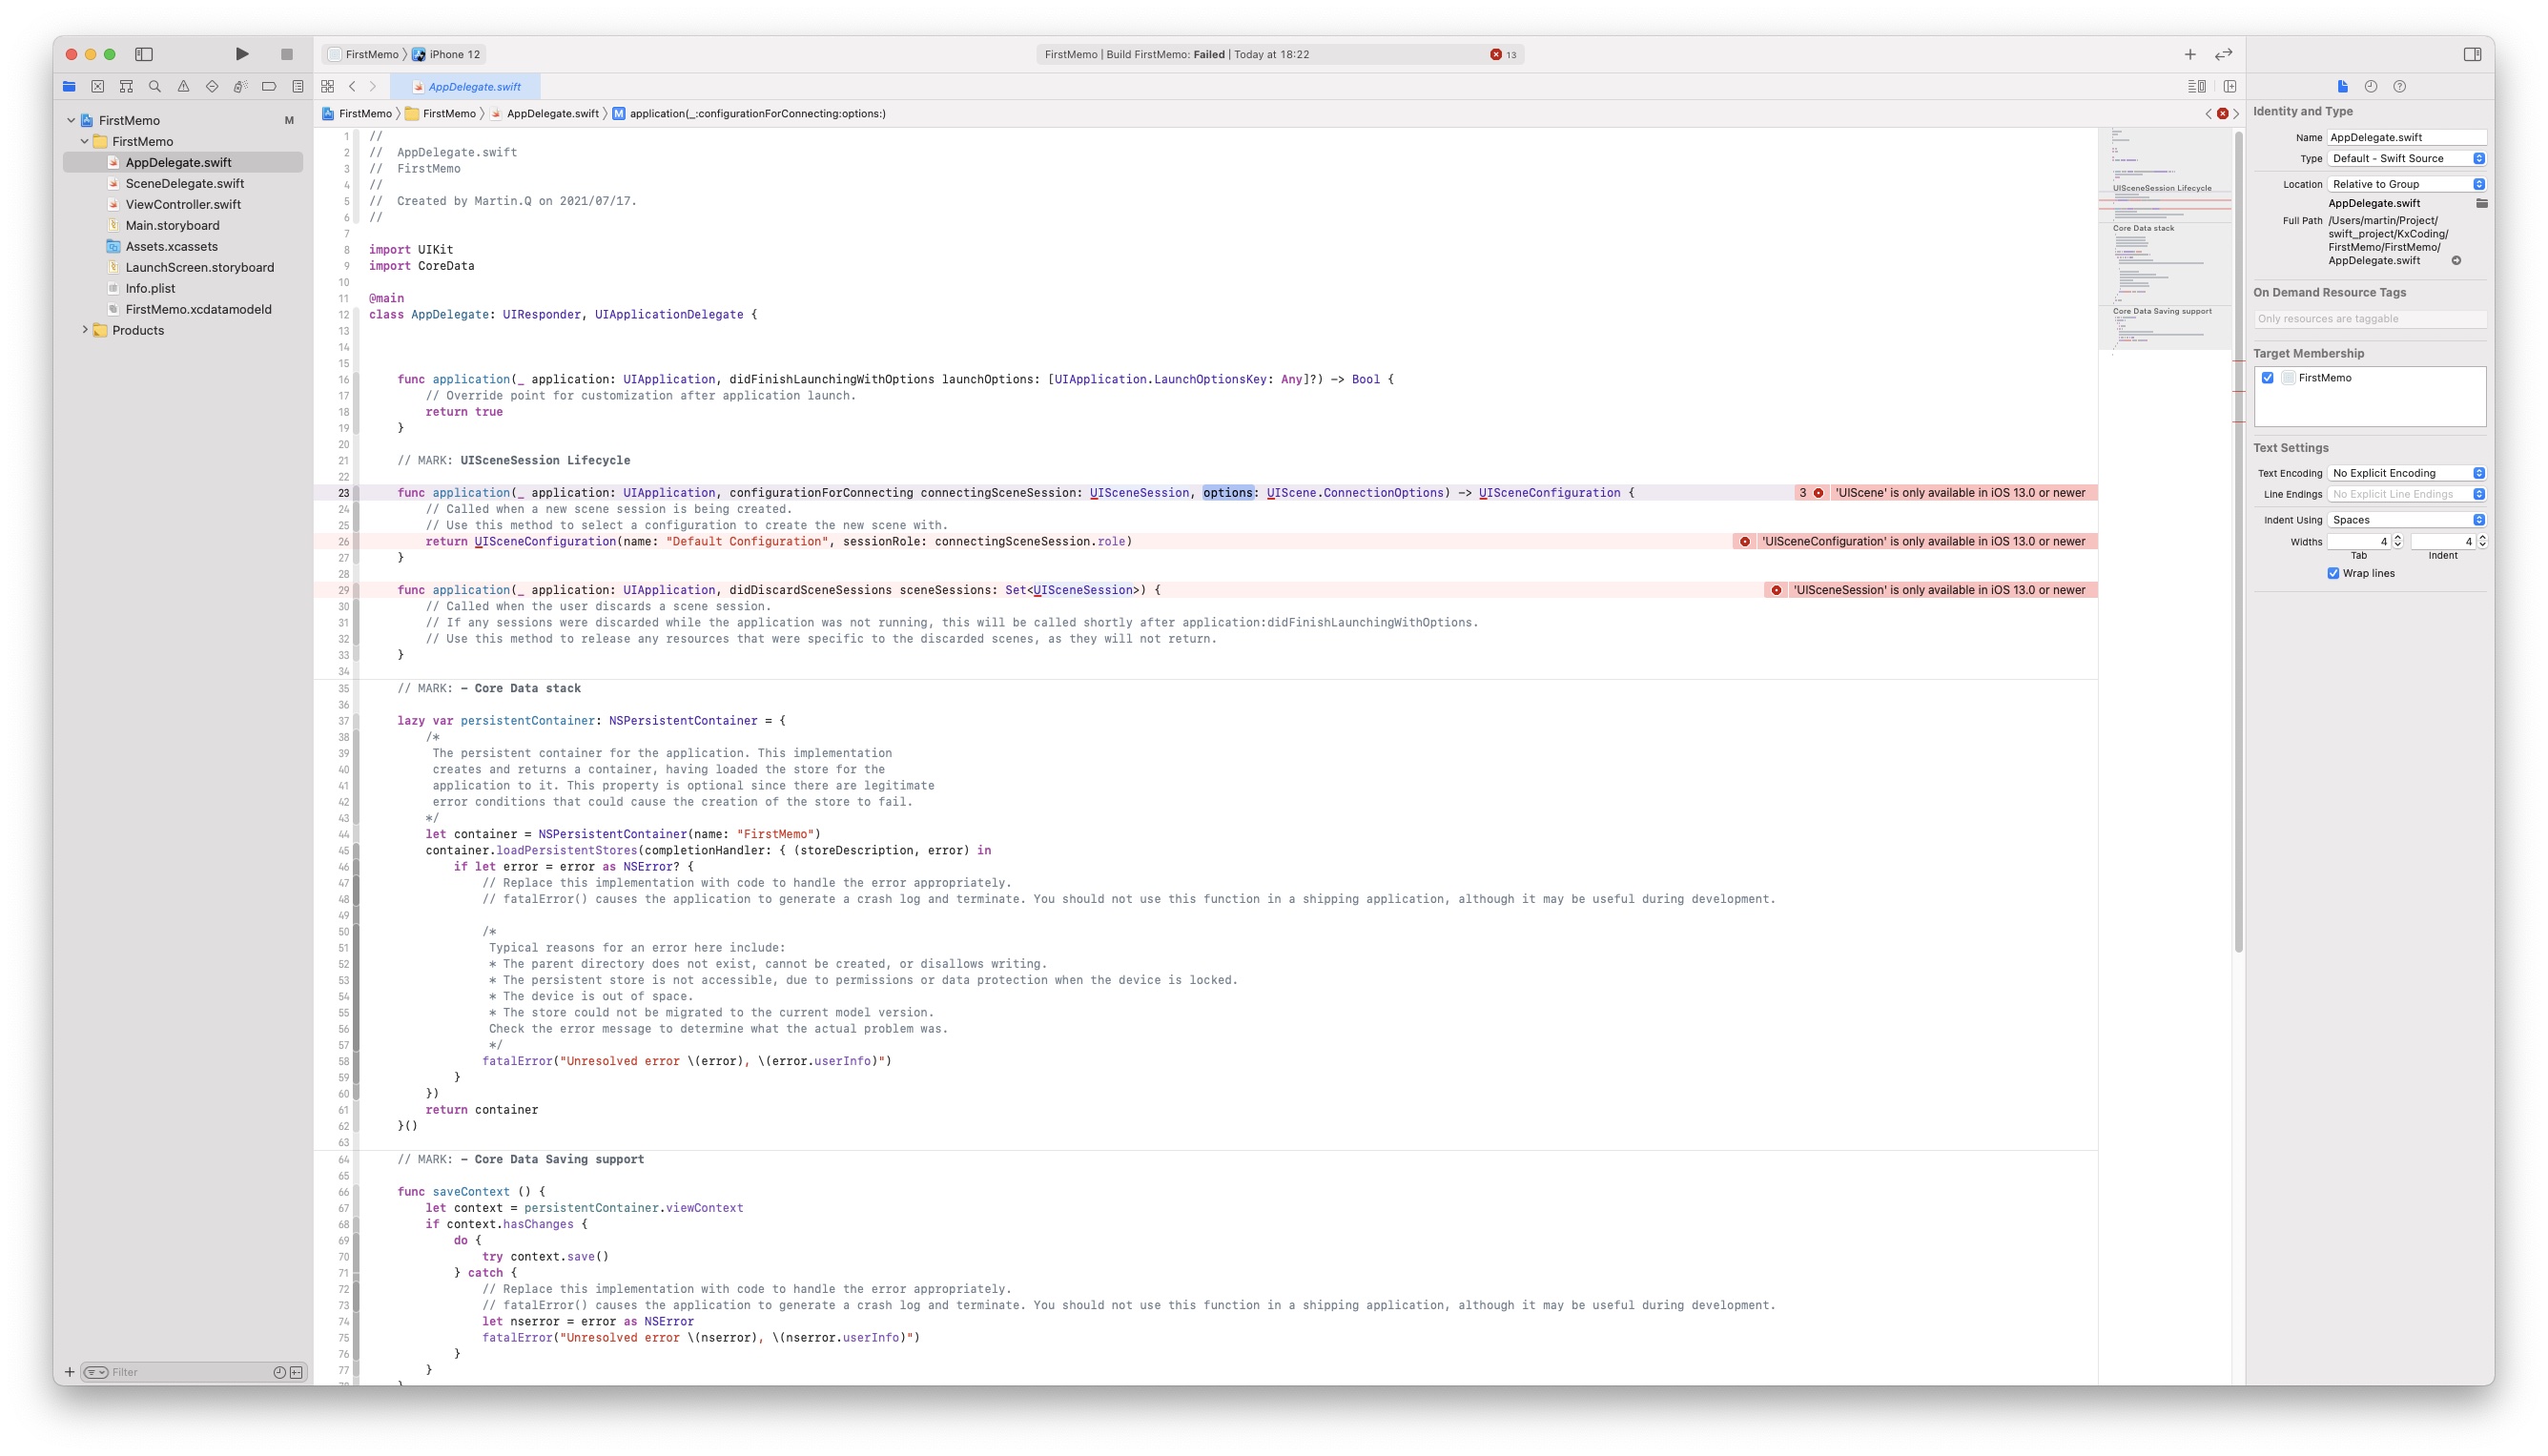Open the Text Encoding dropdown
The image size is (2548, 1456).
coord(2405,474)
